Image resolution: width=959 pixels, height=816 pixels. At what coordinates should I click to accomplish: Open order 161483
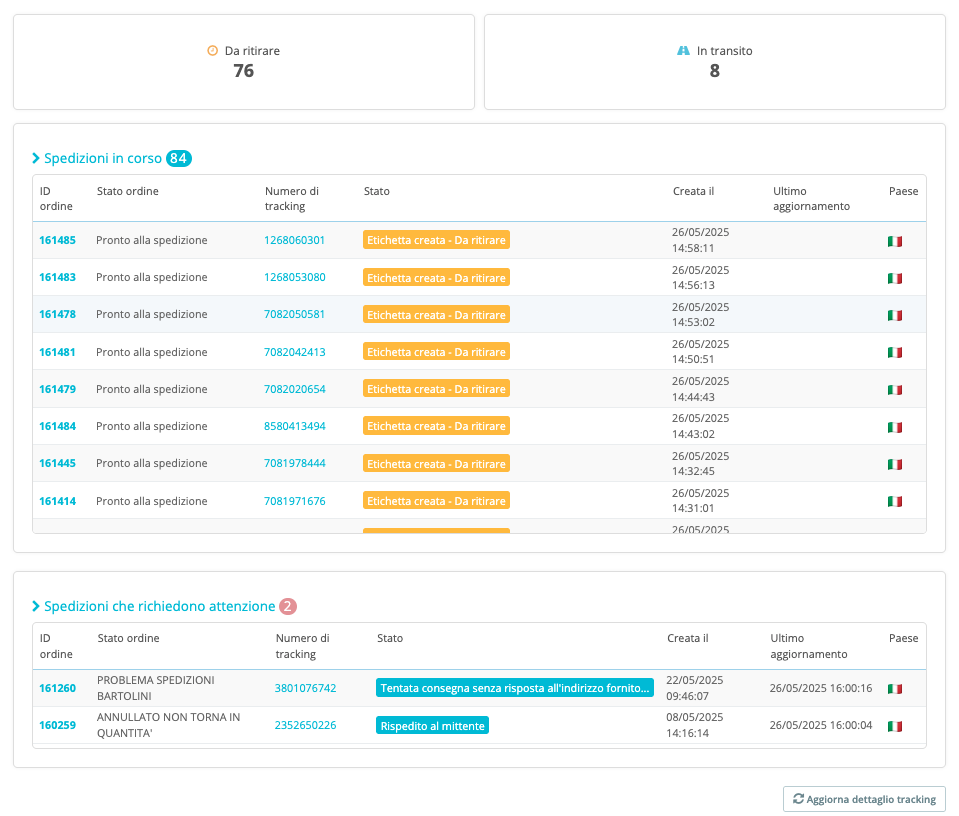pyautogui.click(x=57, y=277)
